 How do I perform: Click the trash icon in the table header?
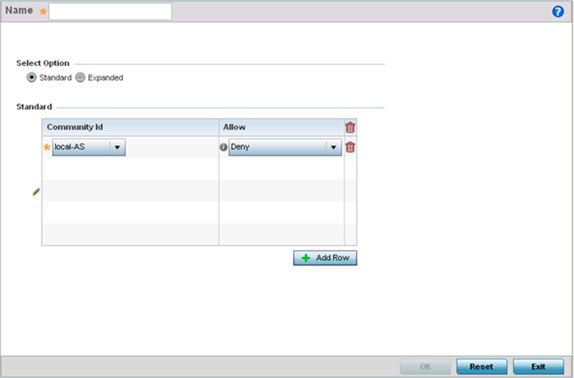(x=350, y=127)
